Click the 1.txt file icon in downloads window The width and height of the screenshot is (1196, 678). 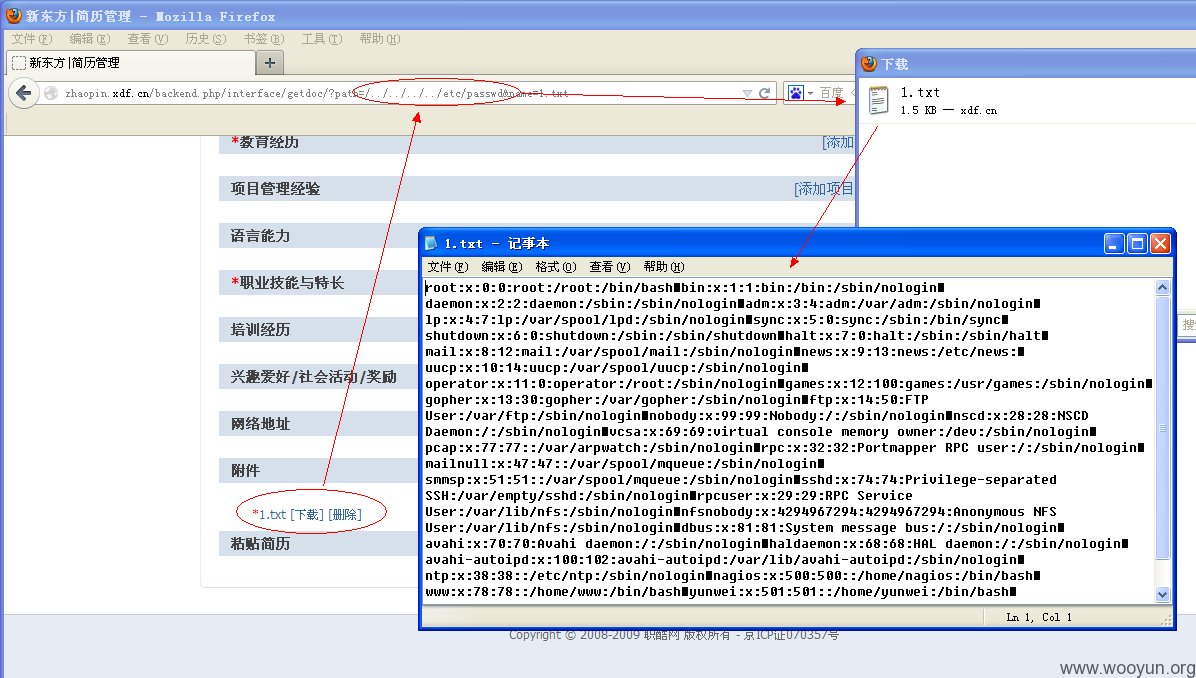click(x=879, y=100)
